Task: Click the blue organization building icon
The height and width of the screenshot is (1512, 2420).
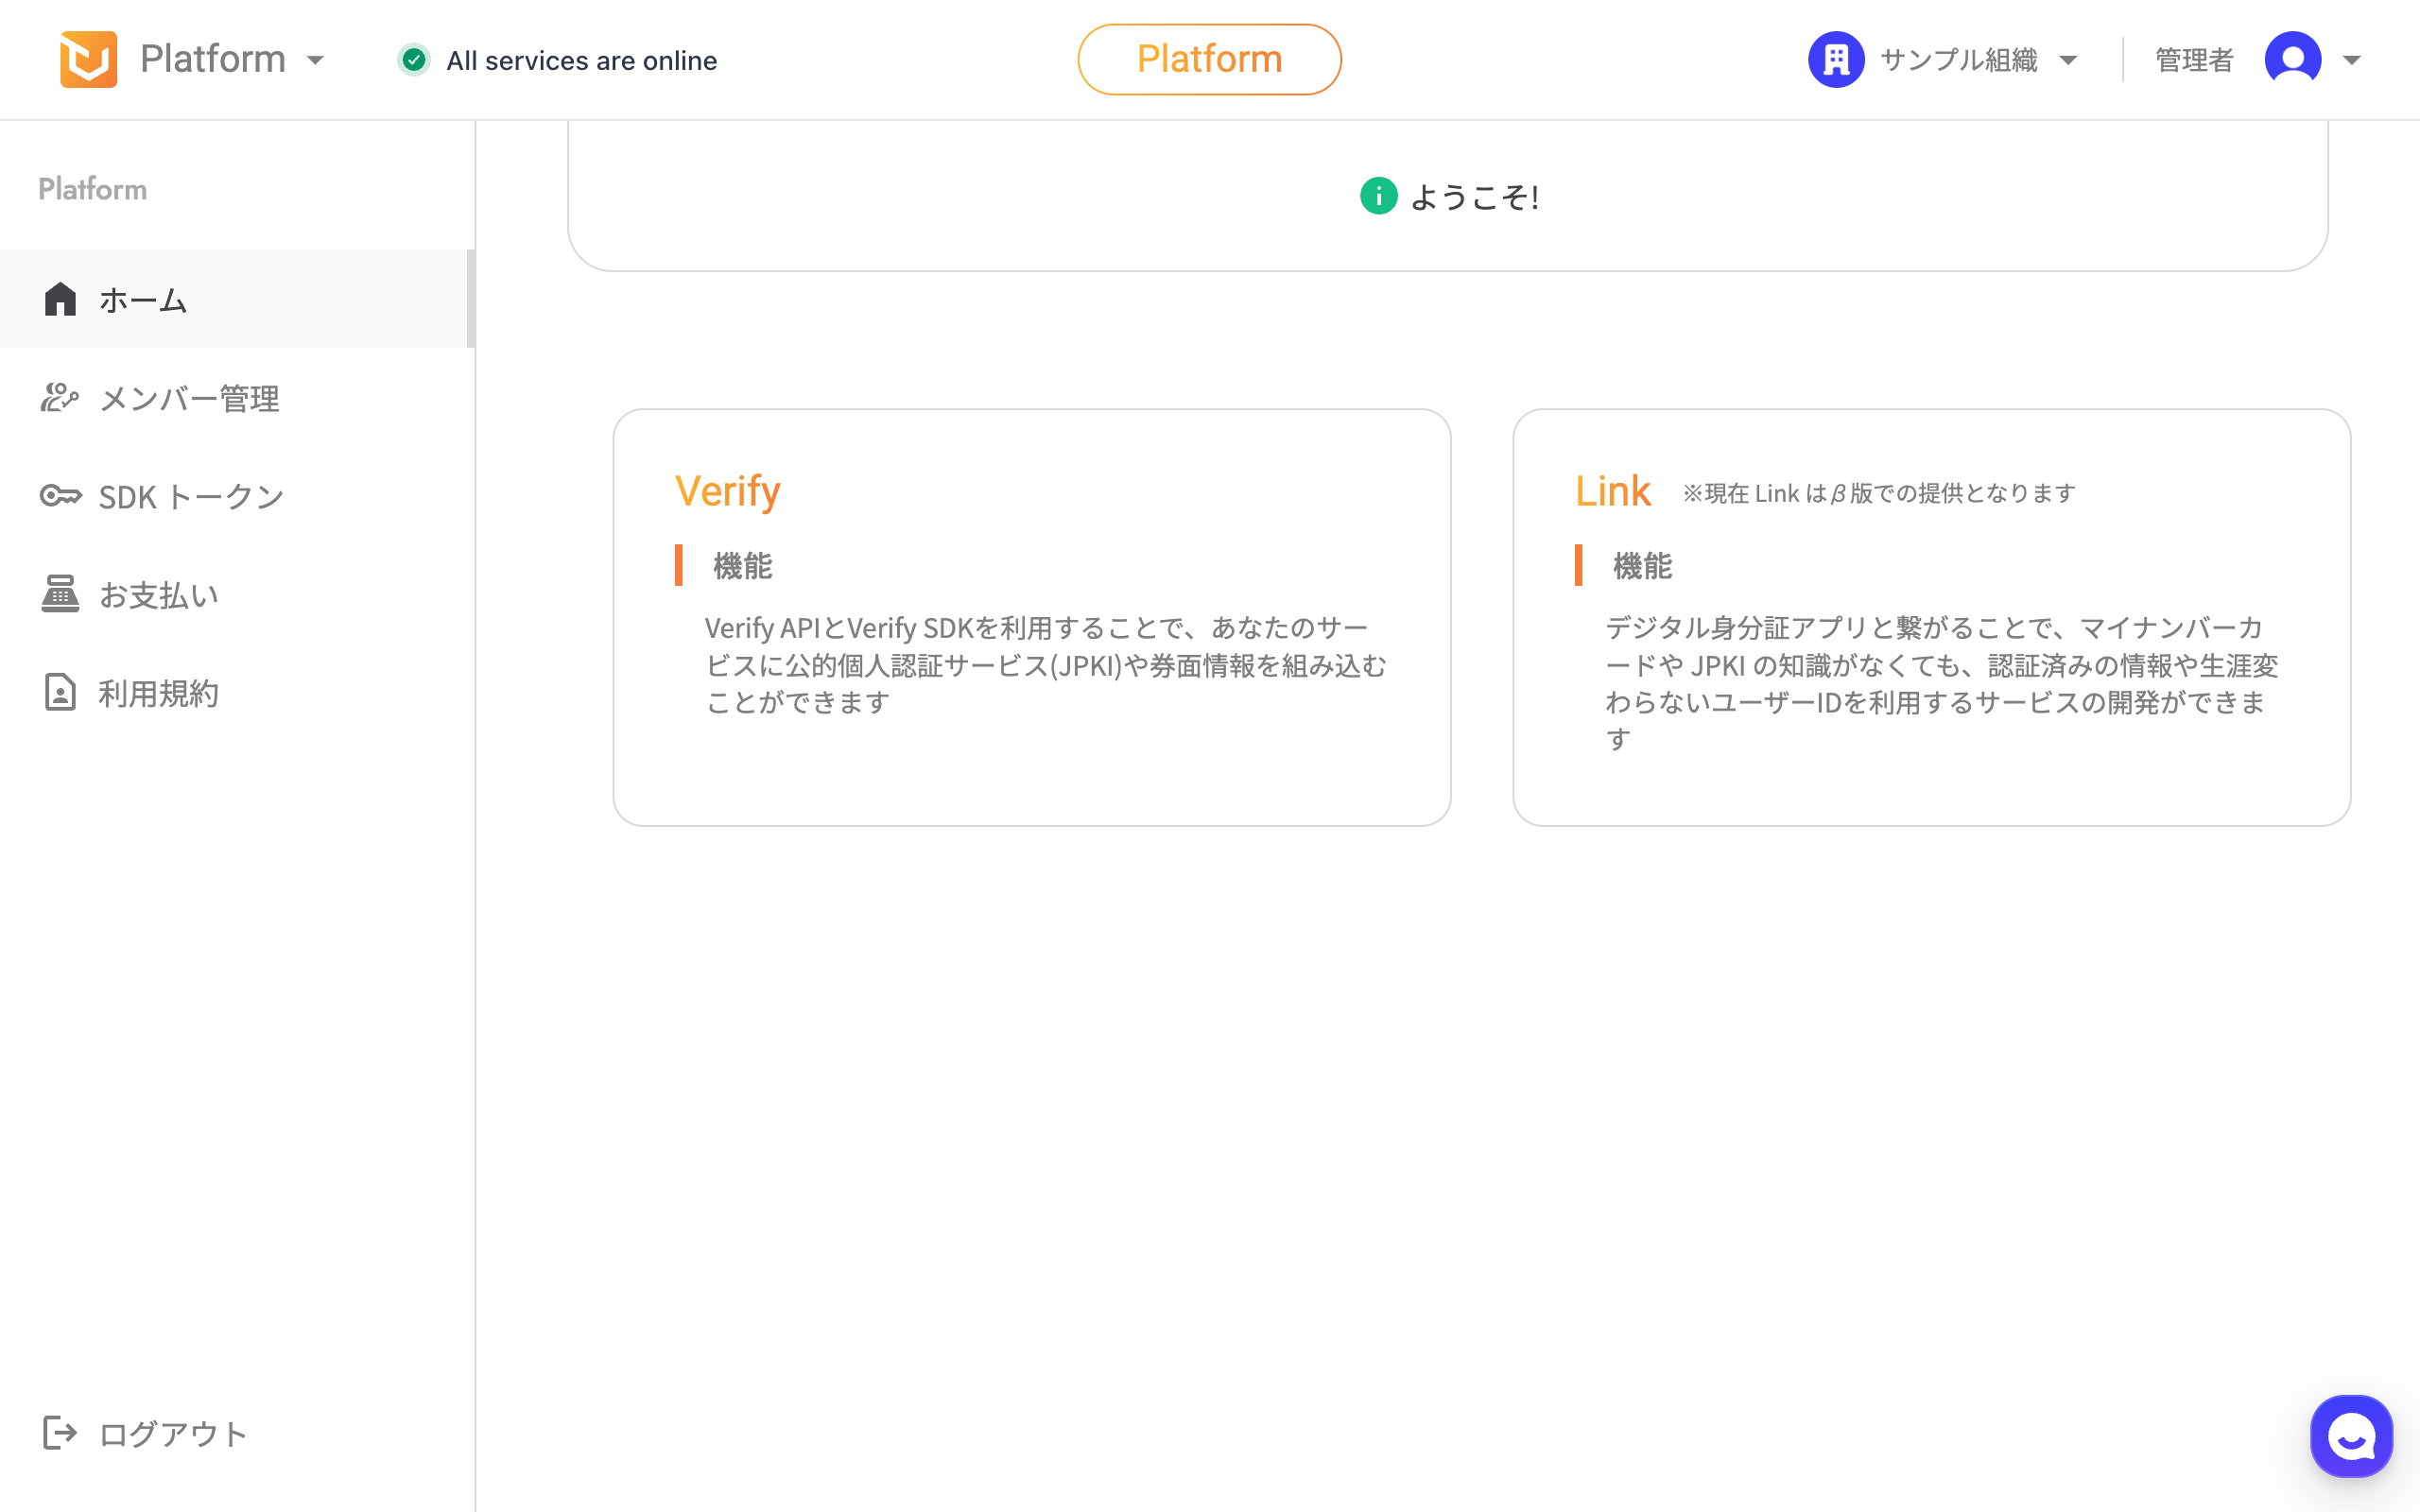Action: (1836, 60)
